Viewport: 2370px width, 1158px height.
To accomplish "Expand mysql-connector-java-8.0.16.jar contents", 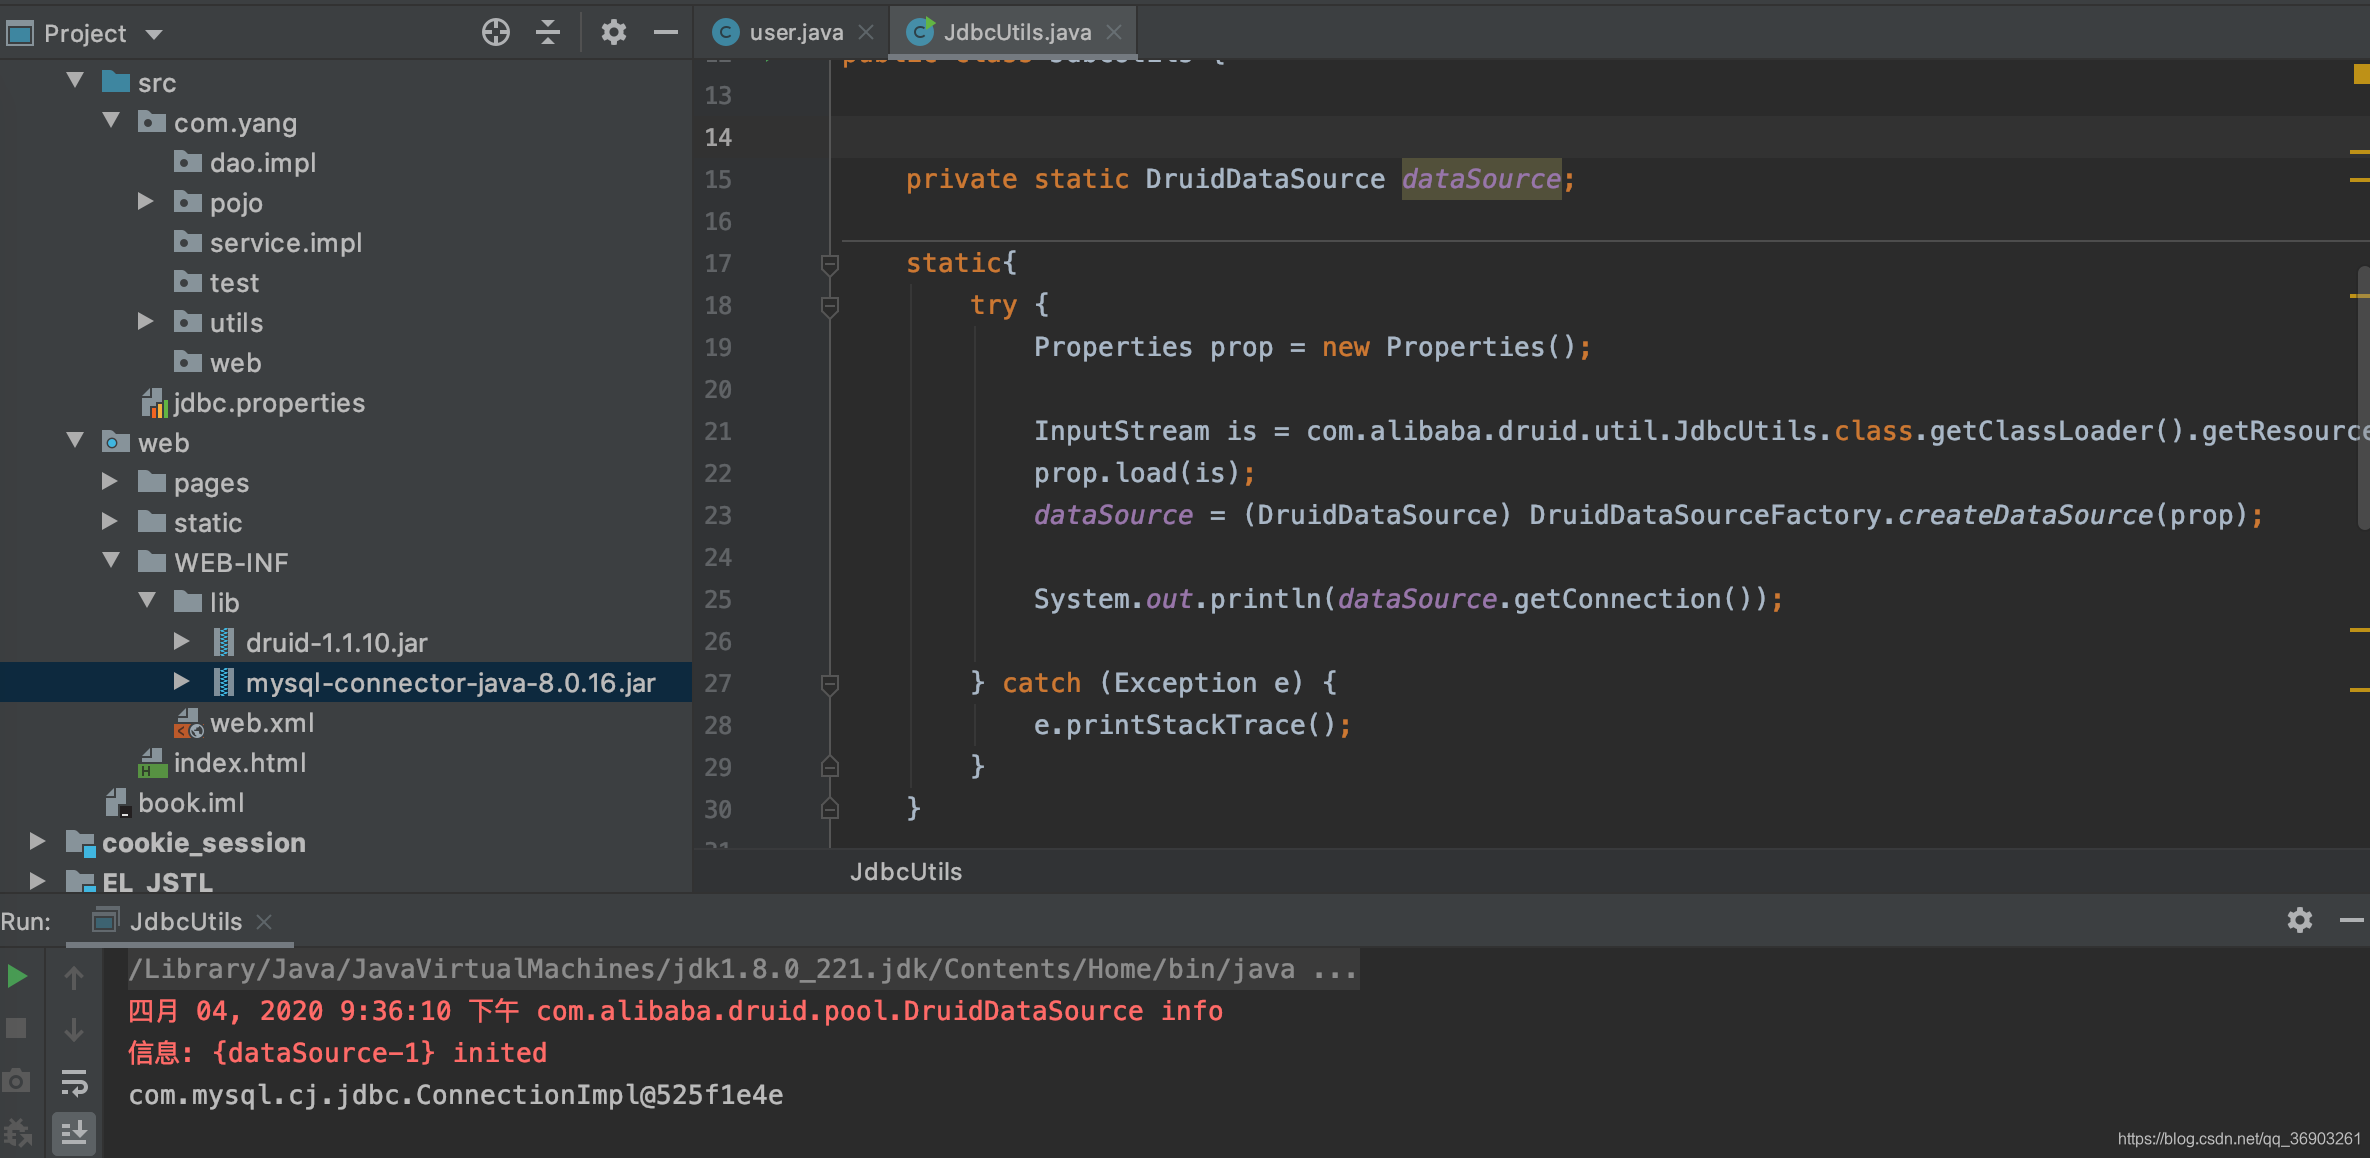I will point(182,681).
